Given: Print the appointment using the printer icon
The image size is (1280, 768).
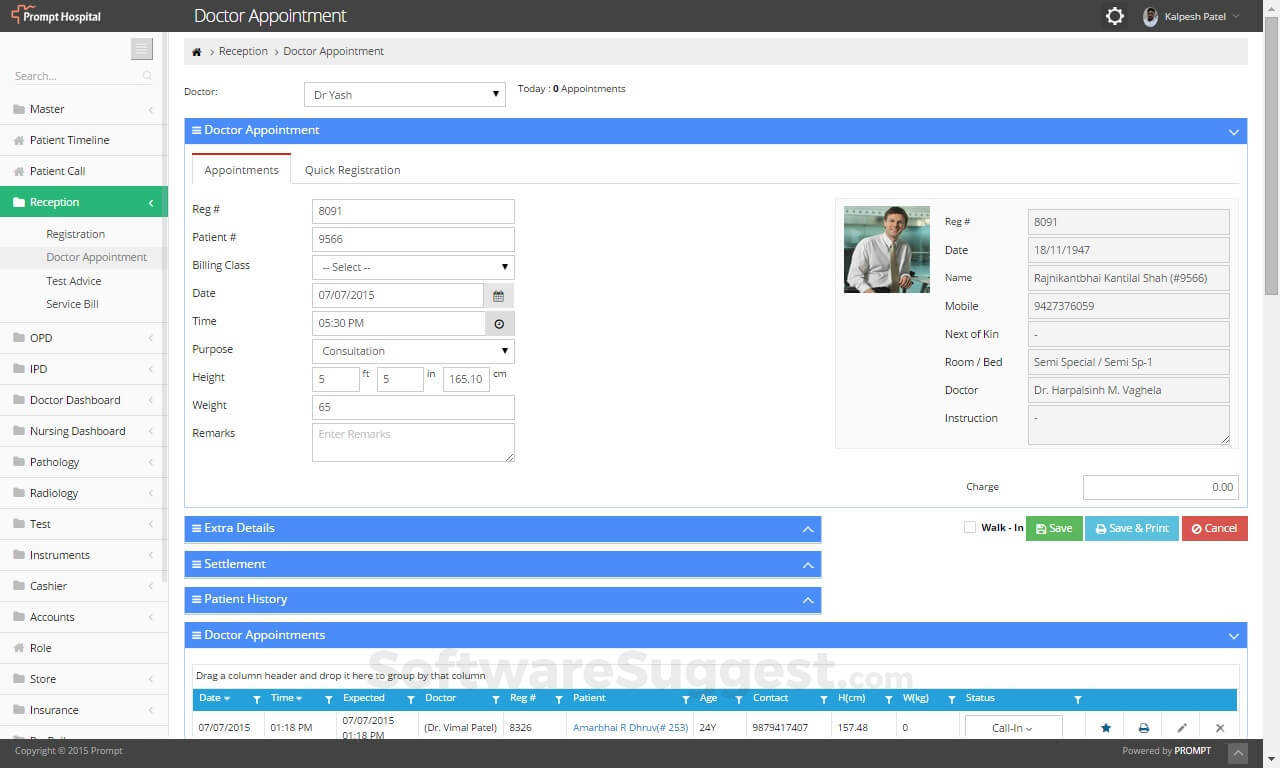Looking at the screenshot, I should tap(1144, 727).
